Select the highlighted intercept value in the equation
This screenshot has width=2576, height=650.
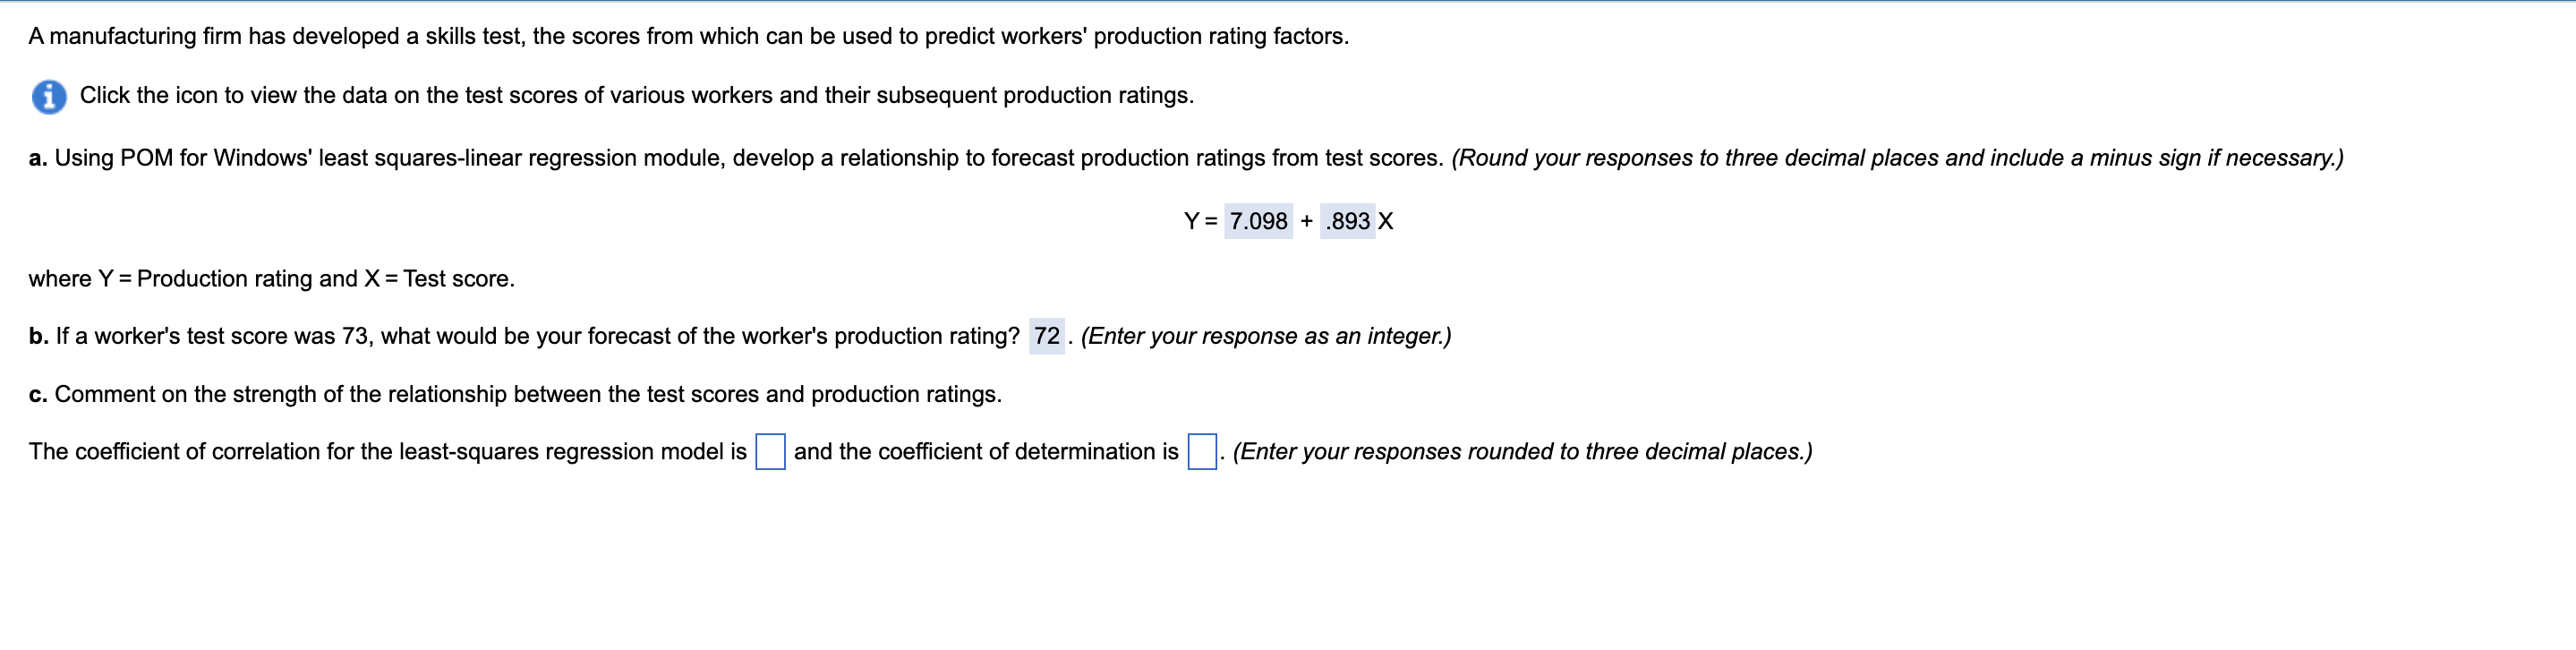point(1258,222)
